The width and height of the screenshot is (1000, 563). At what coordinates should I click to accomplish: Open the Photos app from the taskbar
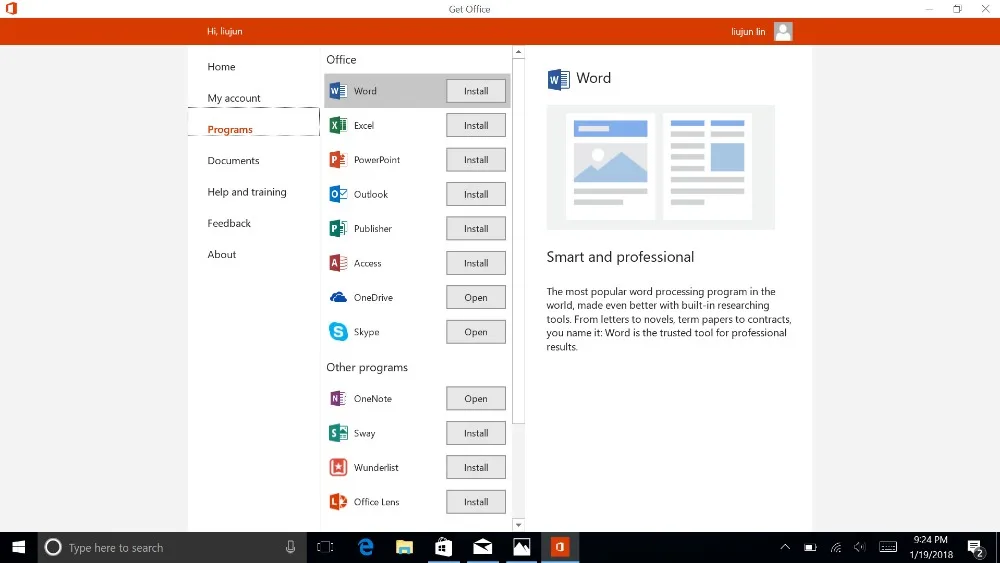coord(521,547)
